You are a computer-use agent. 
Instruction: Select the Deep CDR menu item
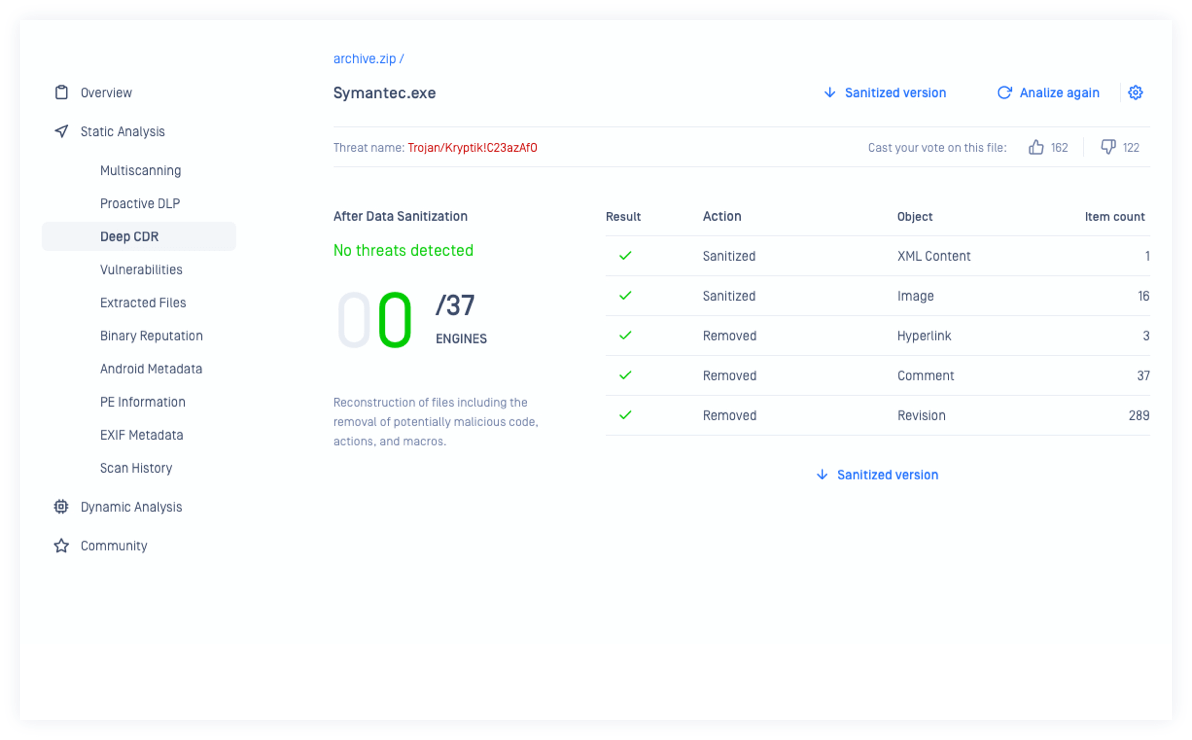click(x=129, y=237)
